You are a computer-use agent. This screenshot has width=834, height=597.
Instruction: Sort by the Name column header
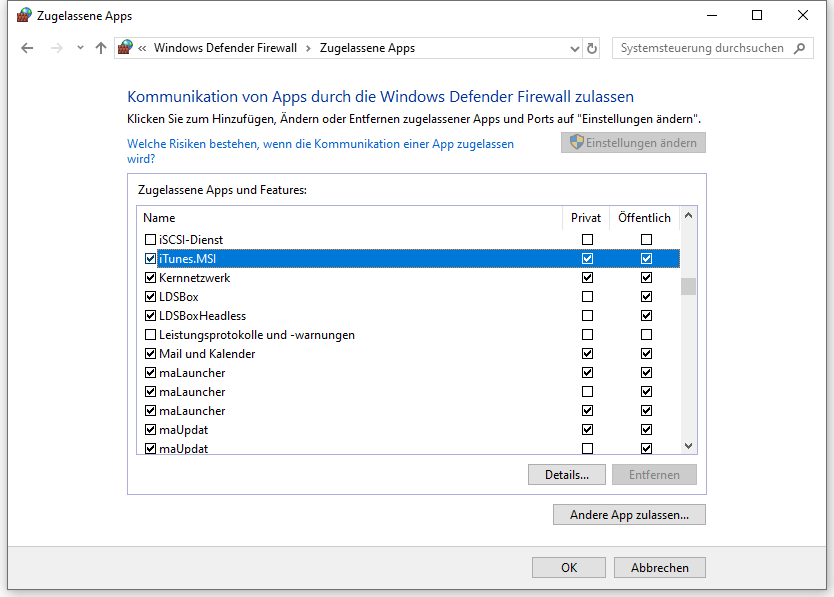[x=350, y=218]
